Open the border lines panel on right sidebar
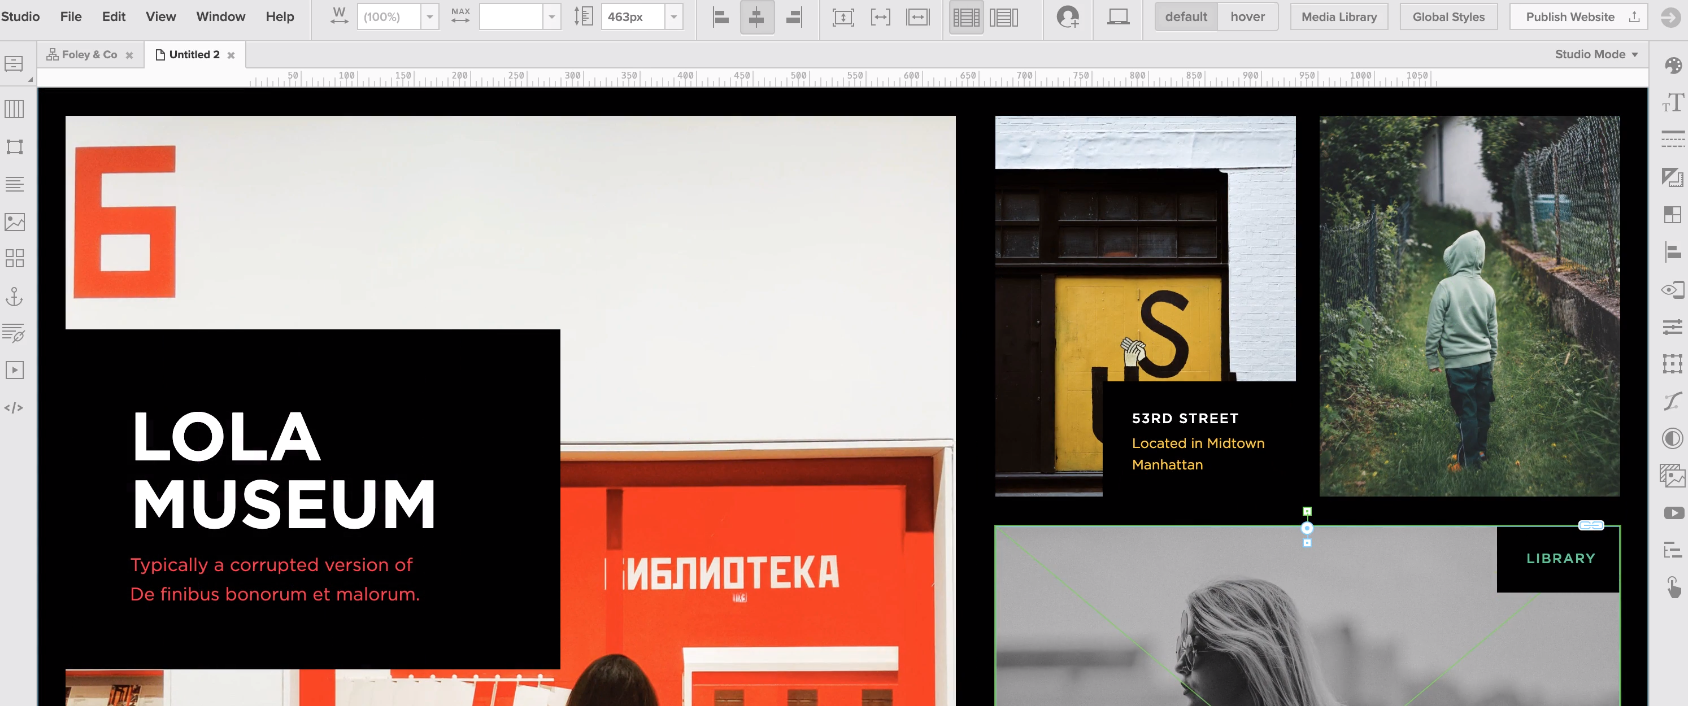Viewport: 1688px width, 706px height. click(1673, 140)
